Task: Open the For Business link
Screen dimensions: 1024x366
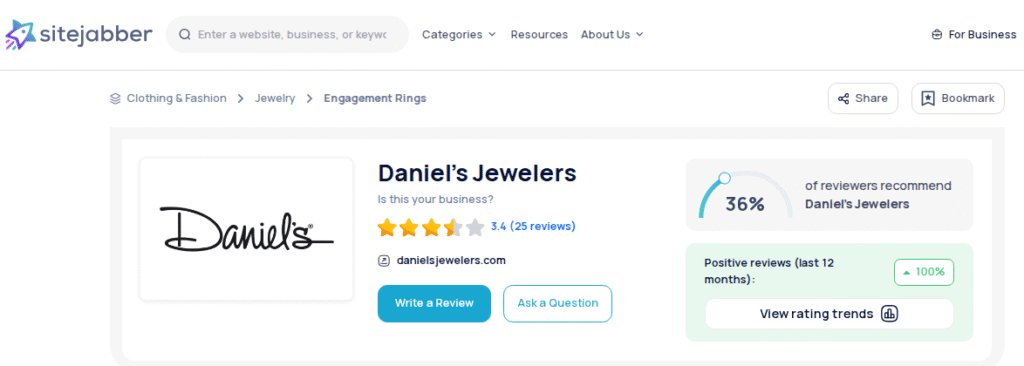Action: click(x=974, y=35)
